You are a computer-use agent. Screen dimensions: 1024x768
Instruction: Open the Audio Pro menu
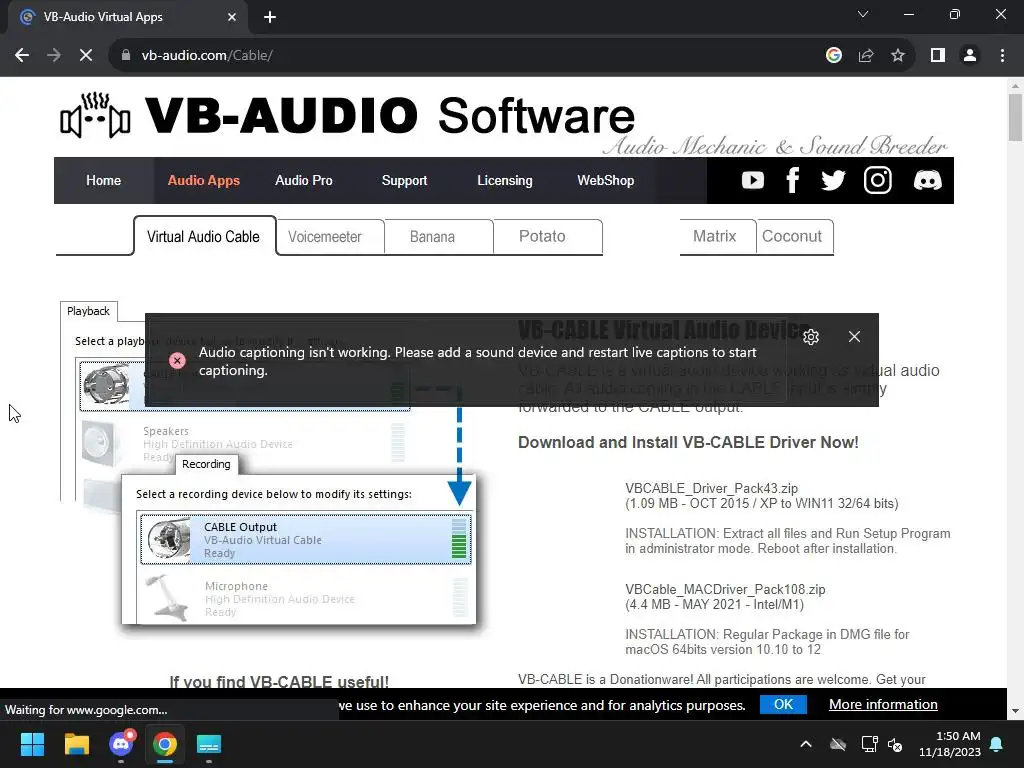tap(304, 180)
